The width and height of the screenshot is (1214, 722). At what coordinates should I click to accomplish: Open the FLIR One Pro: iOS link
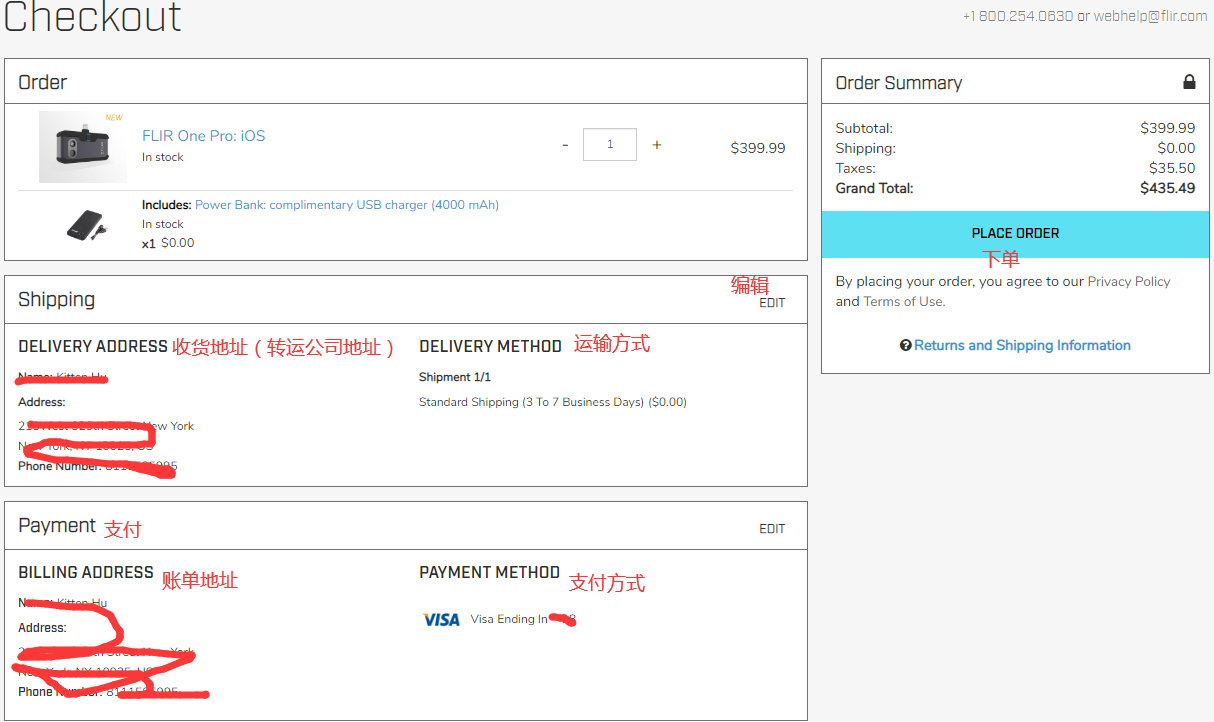point(203,136)
